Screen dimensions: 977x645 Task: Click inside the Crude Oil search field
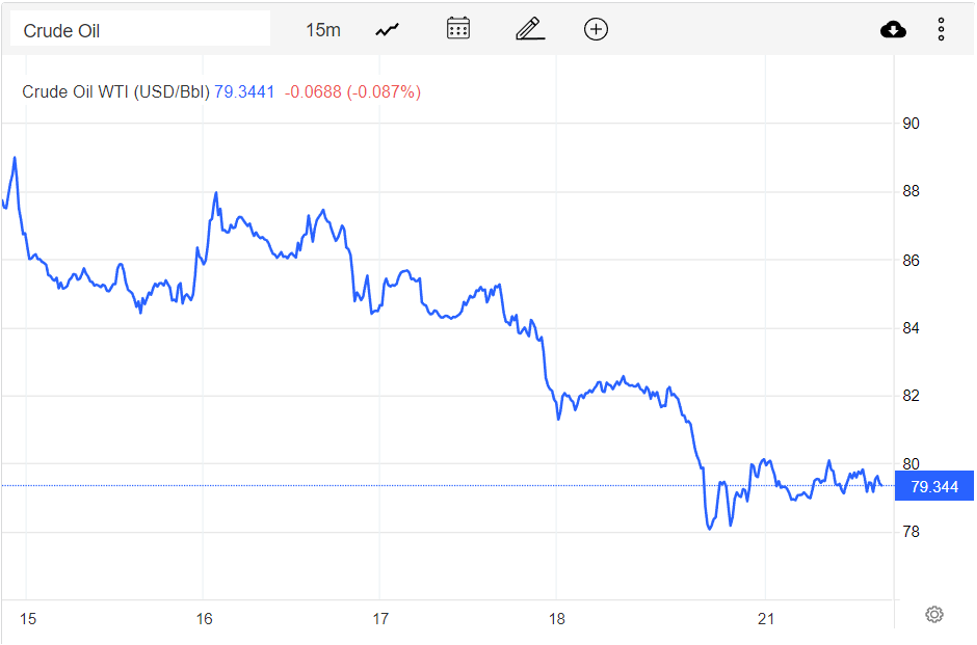(x=140, y=28)
